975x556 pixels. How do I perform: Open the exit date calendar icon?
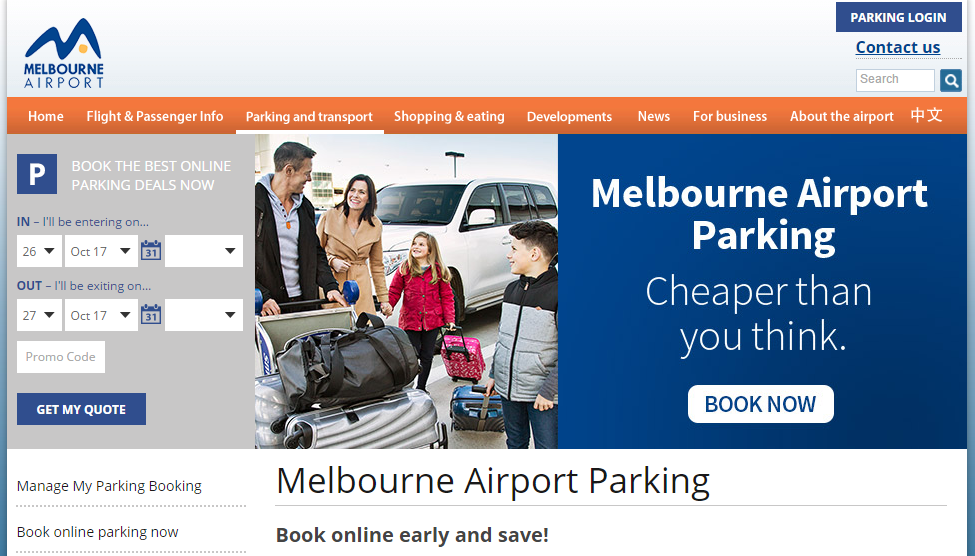151,315
